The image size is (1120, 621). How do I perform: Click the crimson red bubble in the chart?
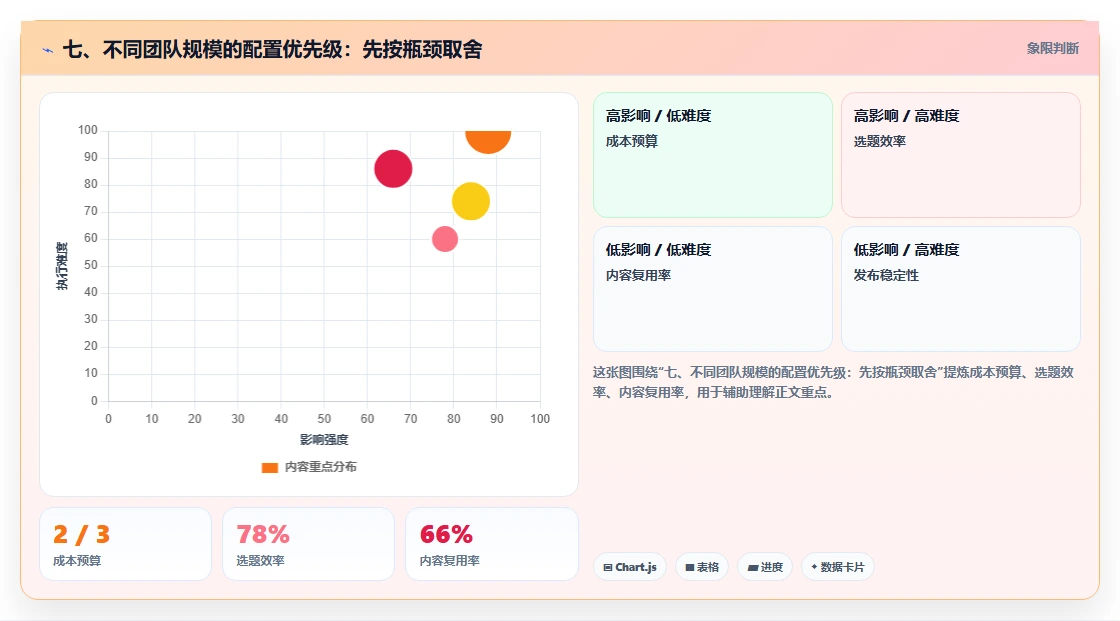(x=394, y=169)
